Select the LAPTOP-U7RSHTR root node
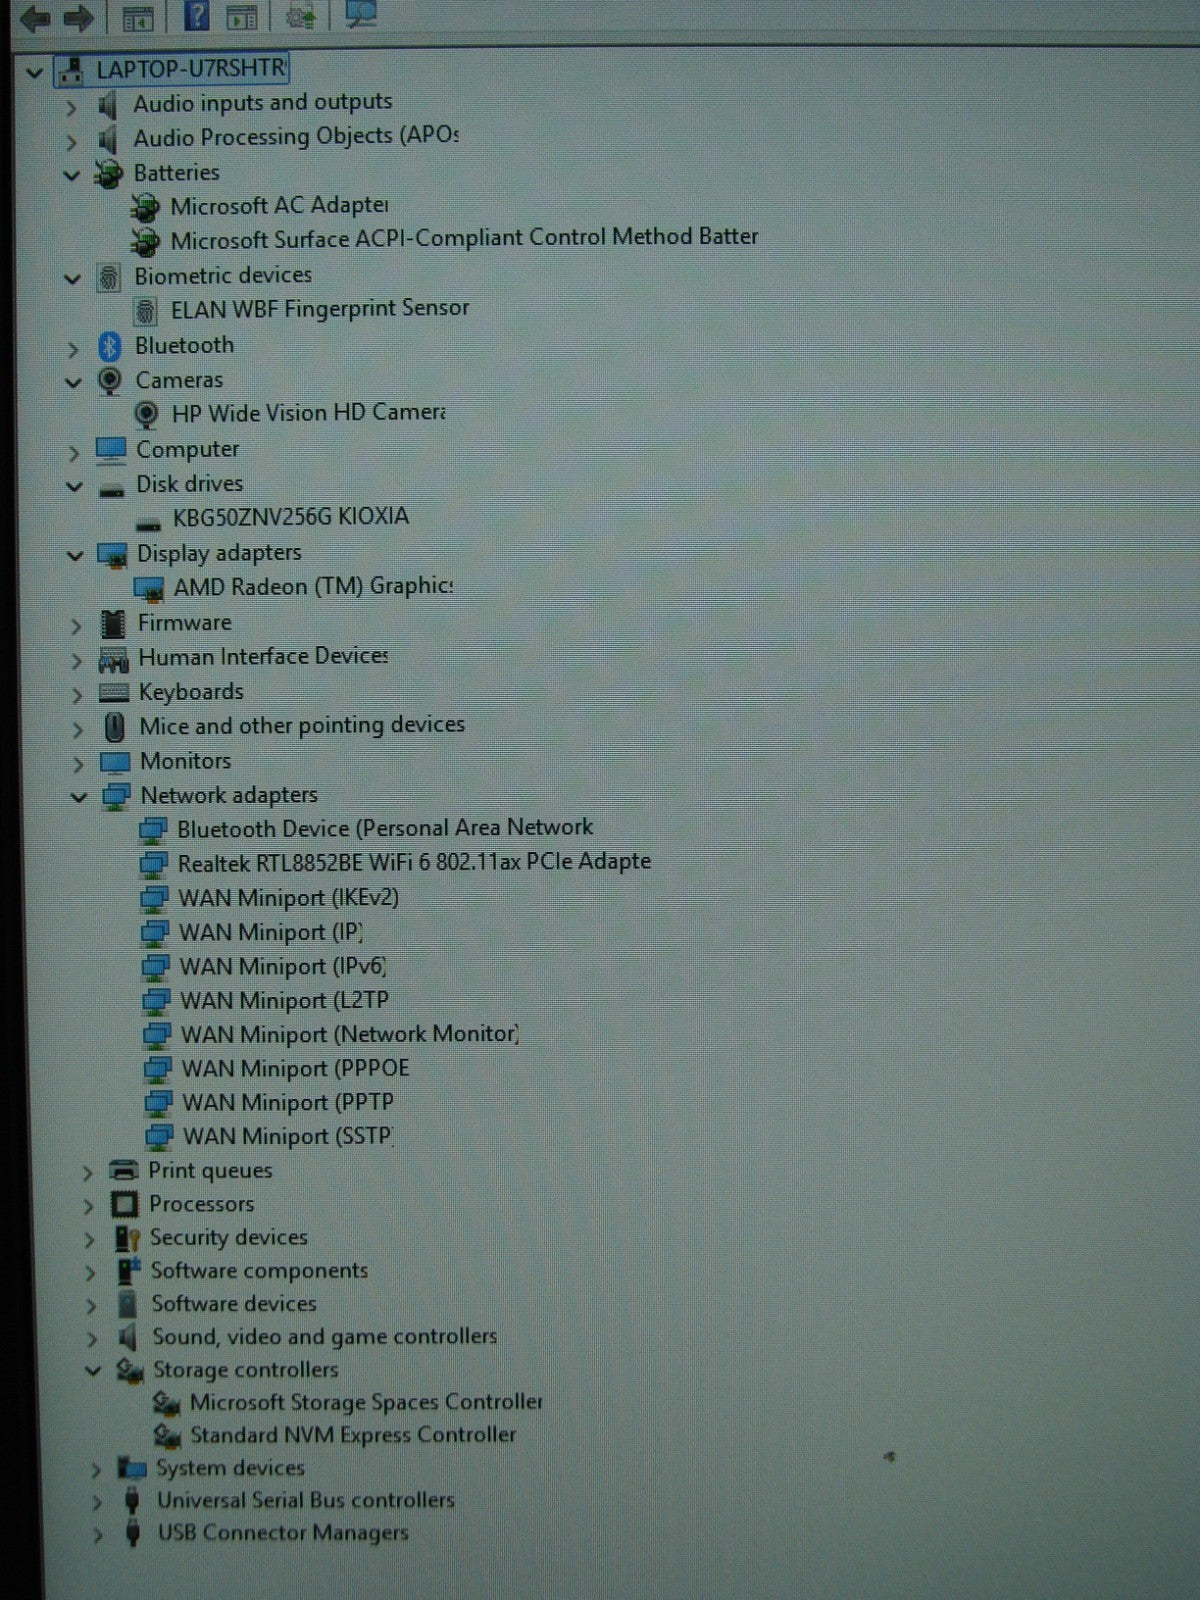 (189, 69)
